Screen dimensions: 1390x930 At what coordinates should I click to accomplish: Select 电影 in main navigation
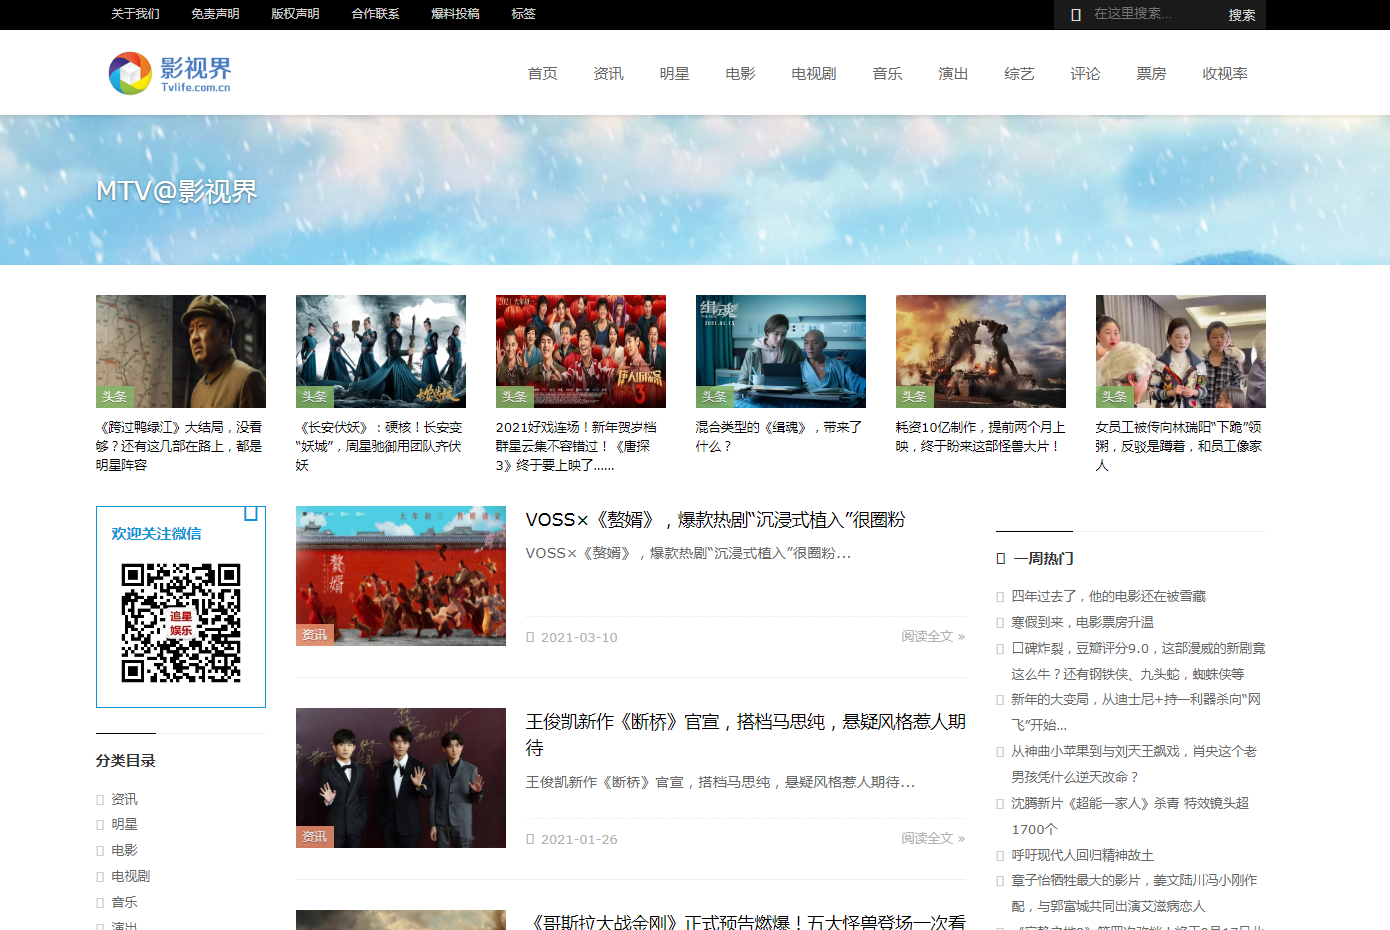click(x=741, y=74)
